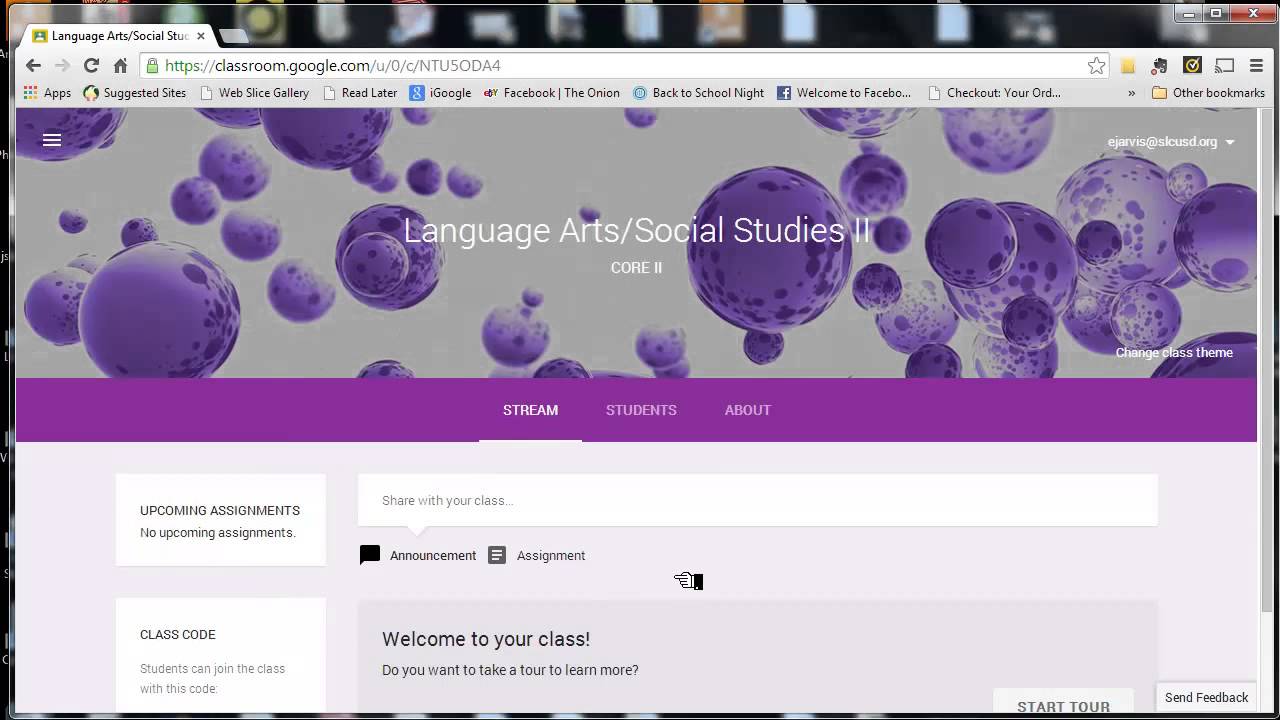This screenshot has width=1280, height=720.
Task: Open the Facebook | The Onion bookmark
Action: [552, 93]
